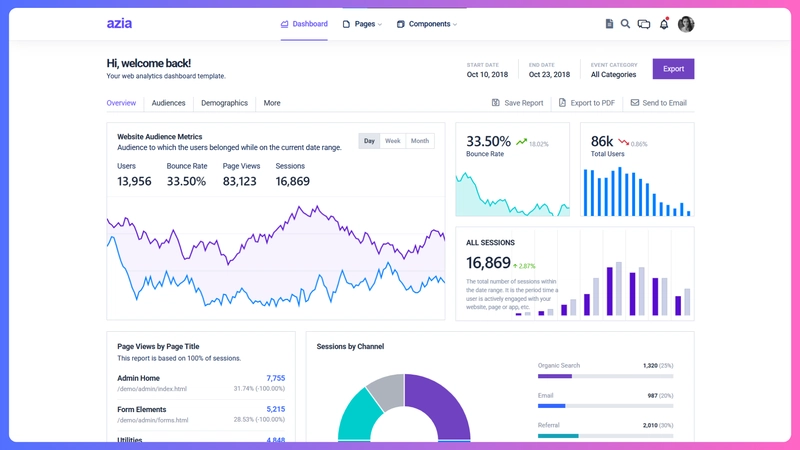Switch chart range to Week
Viewport: 800px width, 450px height.
click(393, 141)
